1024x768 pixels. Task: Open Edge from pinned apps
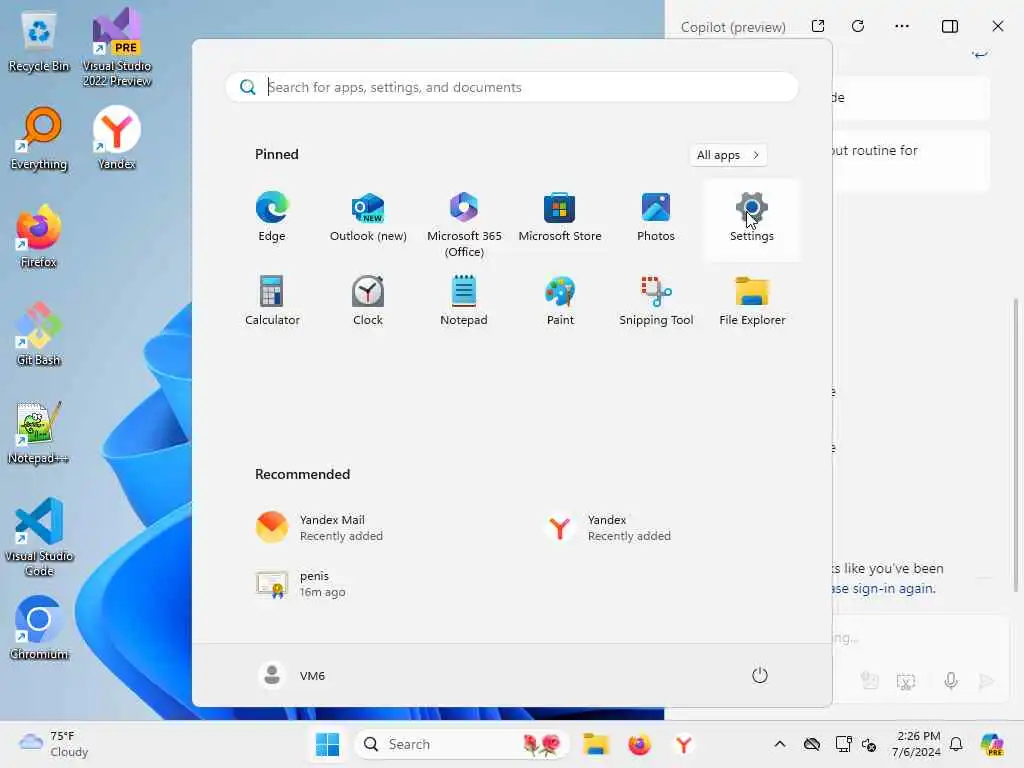pos(272,217)
